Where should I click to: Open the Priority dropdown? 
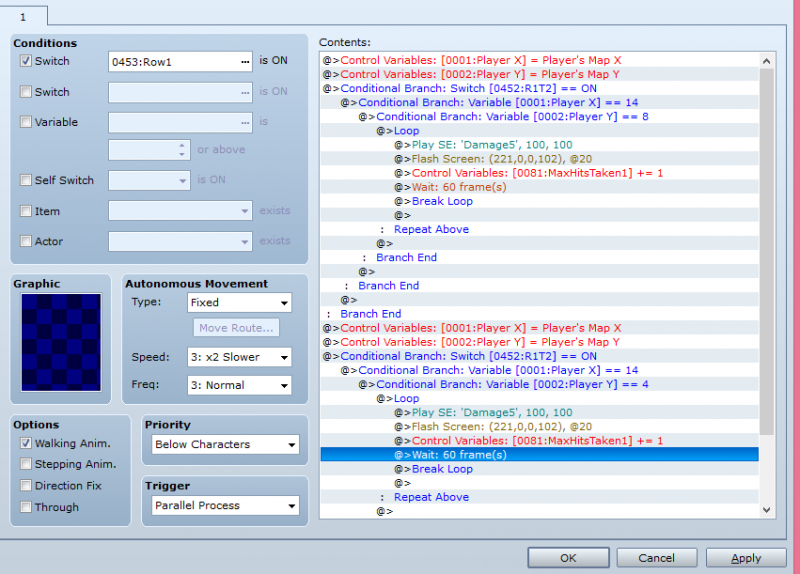[x=225, y=444]
